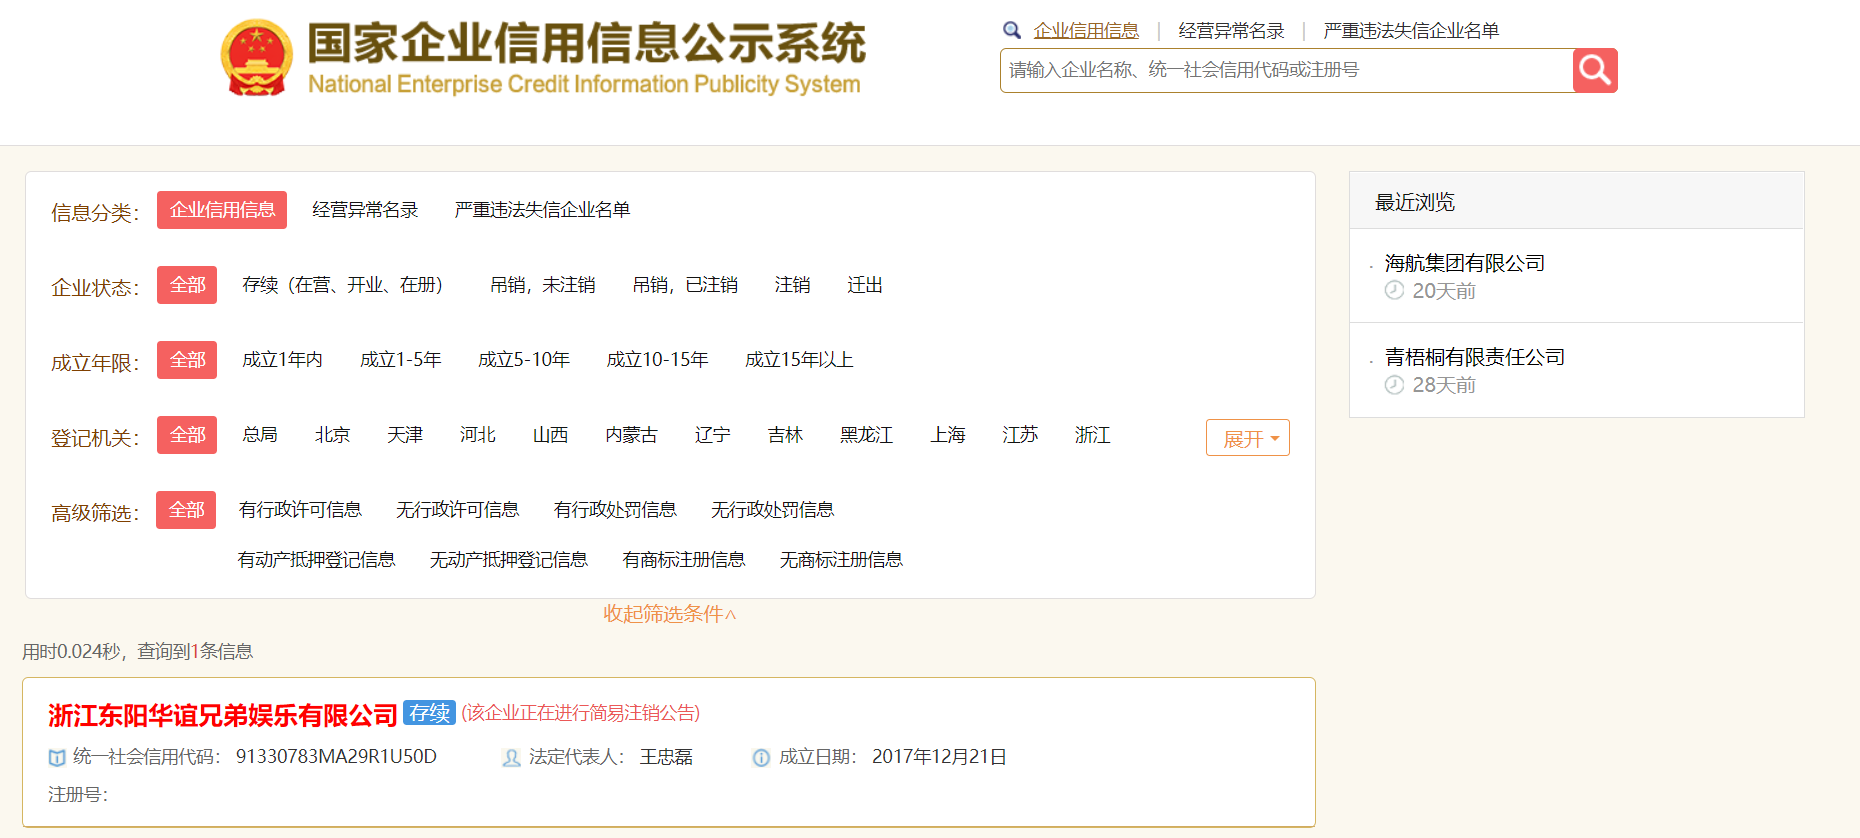Image resolution: width=1860 pixels, height=838 pixels.
Task: Click the 存续 status badge
Action: pos(430,713)
